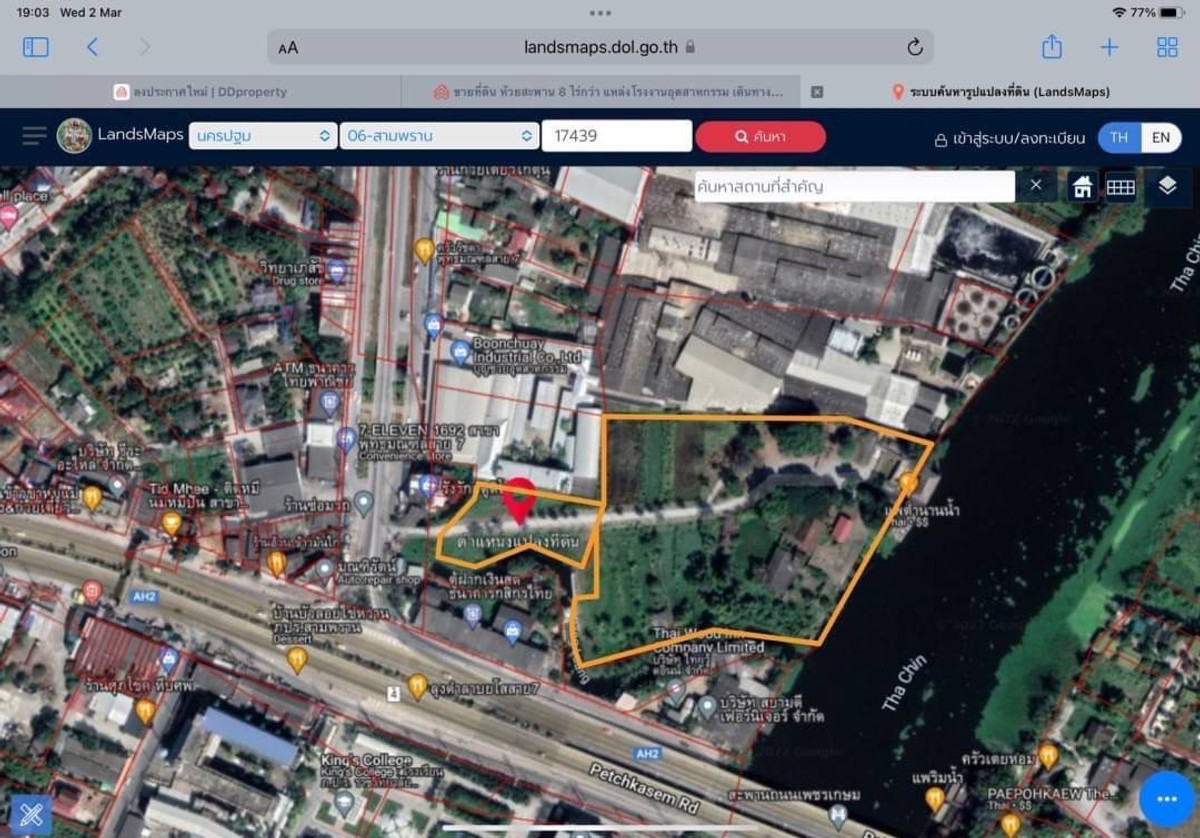Open the map layers selector

pyautogui.click(x=1167, y=186)
